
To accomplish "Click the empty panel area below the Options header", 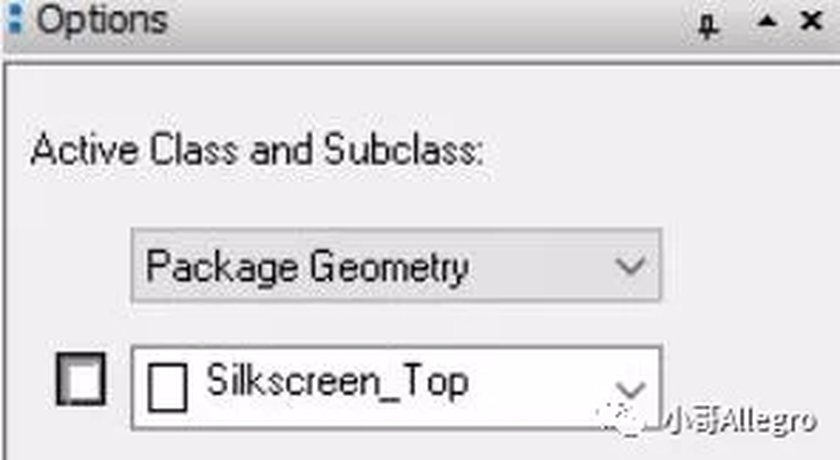I will (x=420, y=96).
